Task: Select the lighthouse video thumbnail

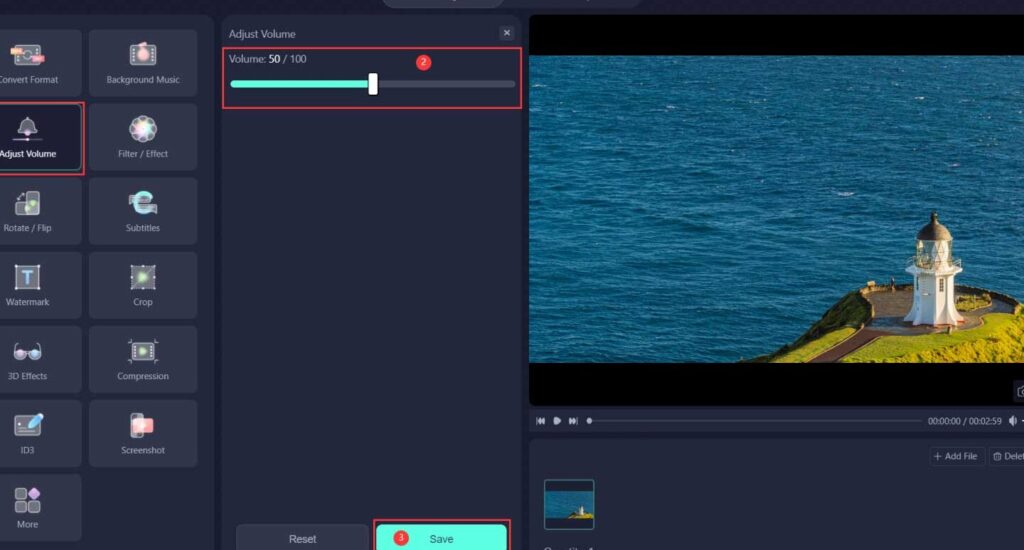Action: [x=569, y=504]
